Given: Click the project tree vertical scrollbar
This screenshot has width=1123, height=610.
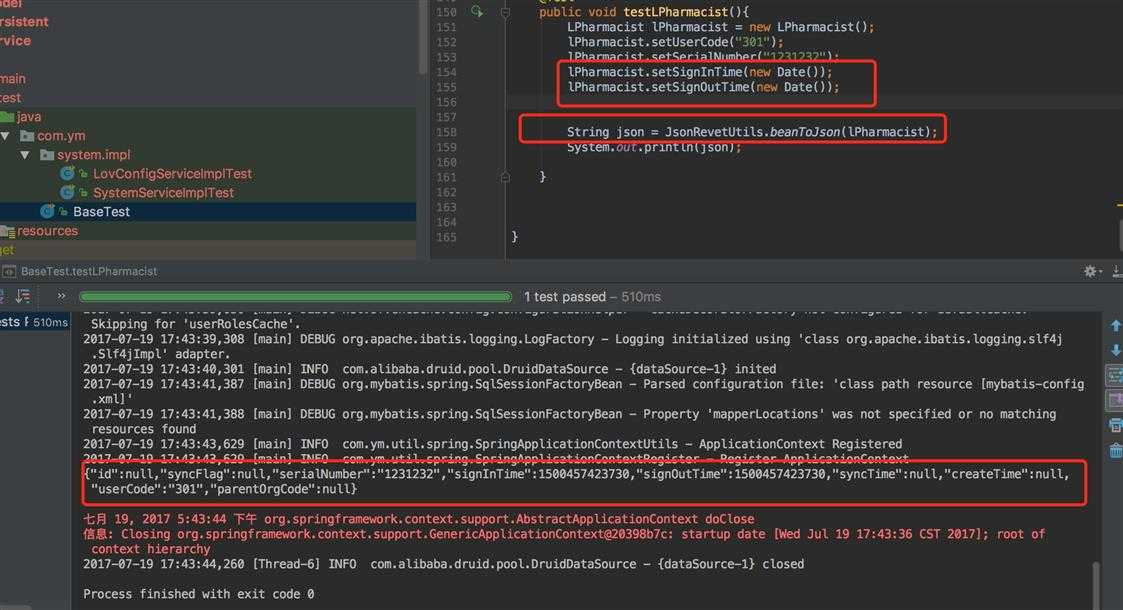Looking at the screenshot, I should 423,37.
